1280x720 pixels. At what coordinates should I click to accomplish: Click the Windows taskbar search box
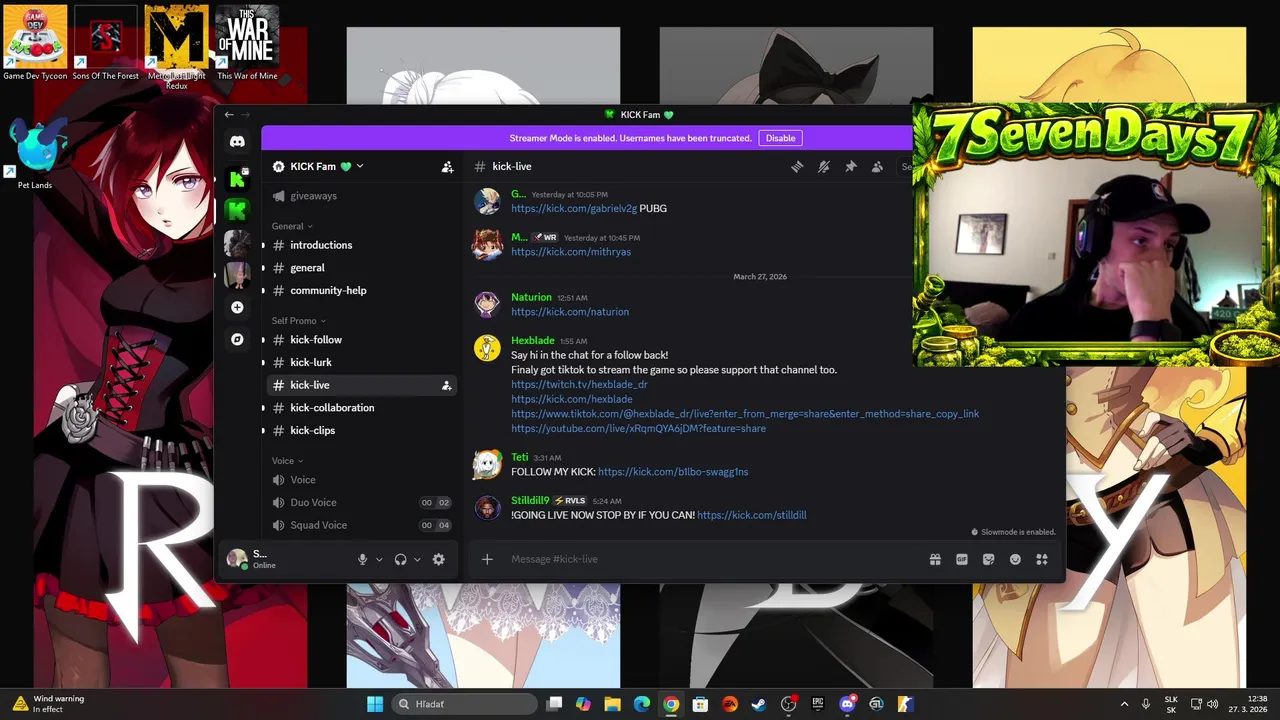pyautogui.click(x=465, y=704)
